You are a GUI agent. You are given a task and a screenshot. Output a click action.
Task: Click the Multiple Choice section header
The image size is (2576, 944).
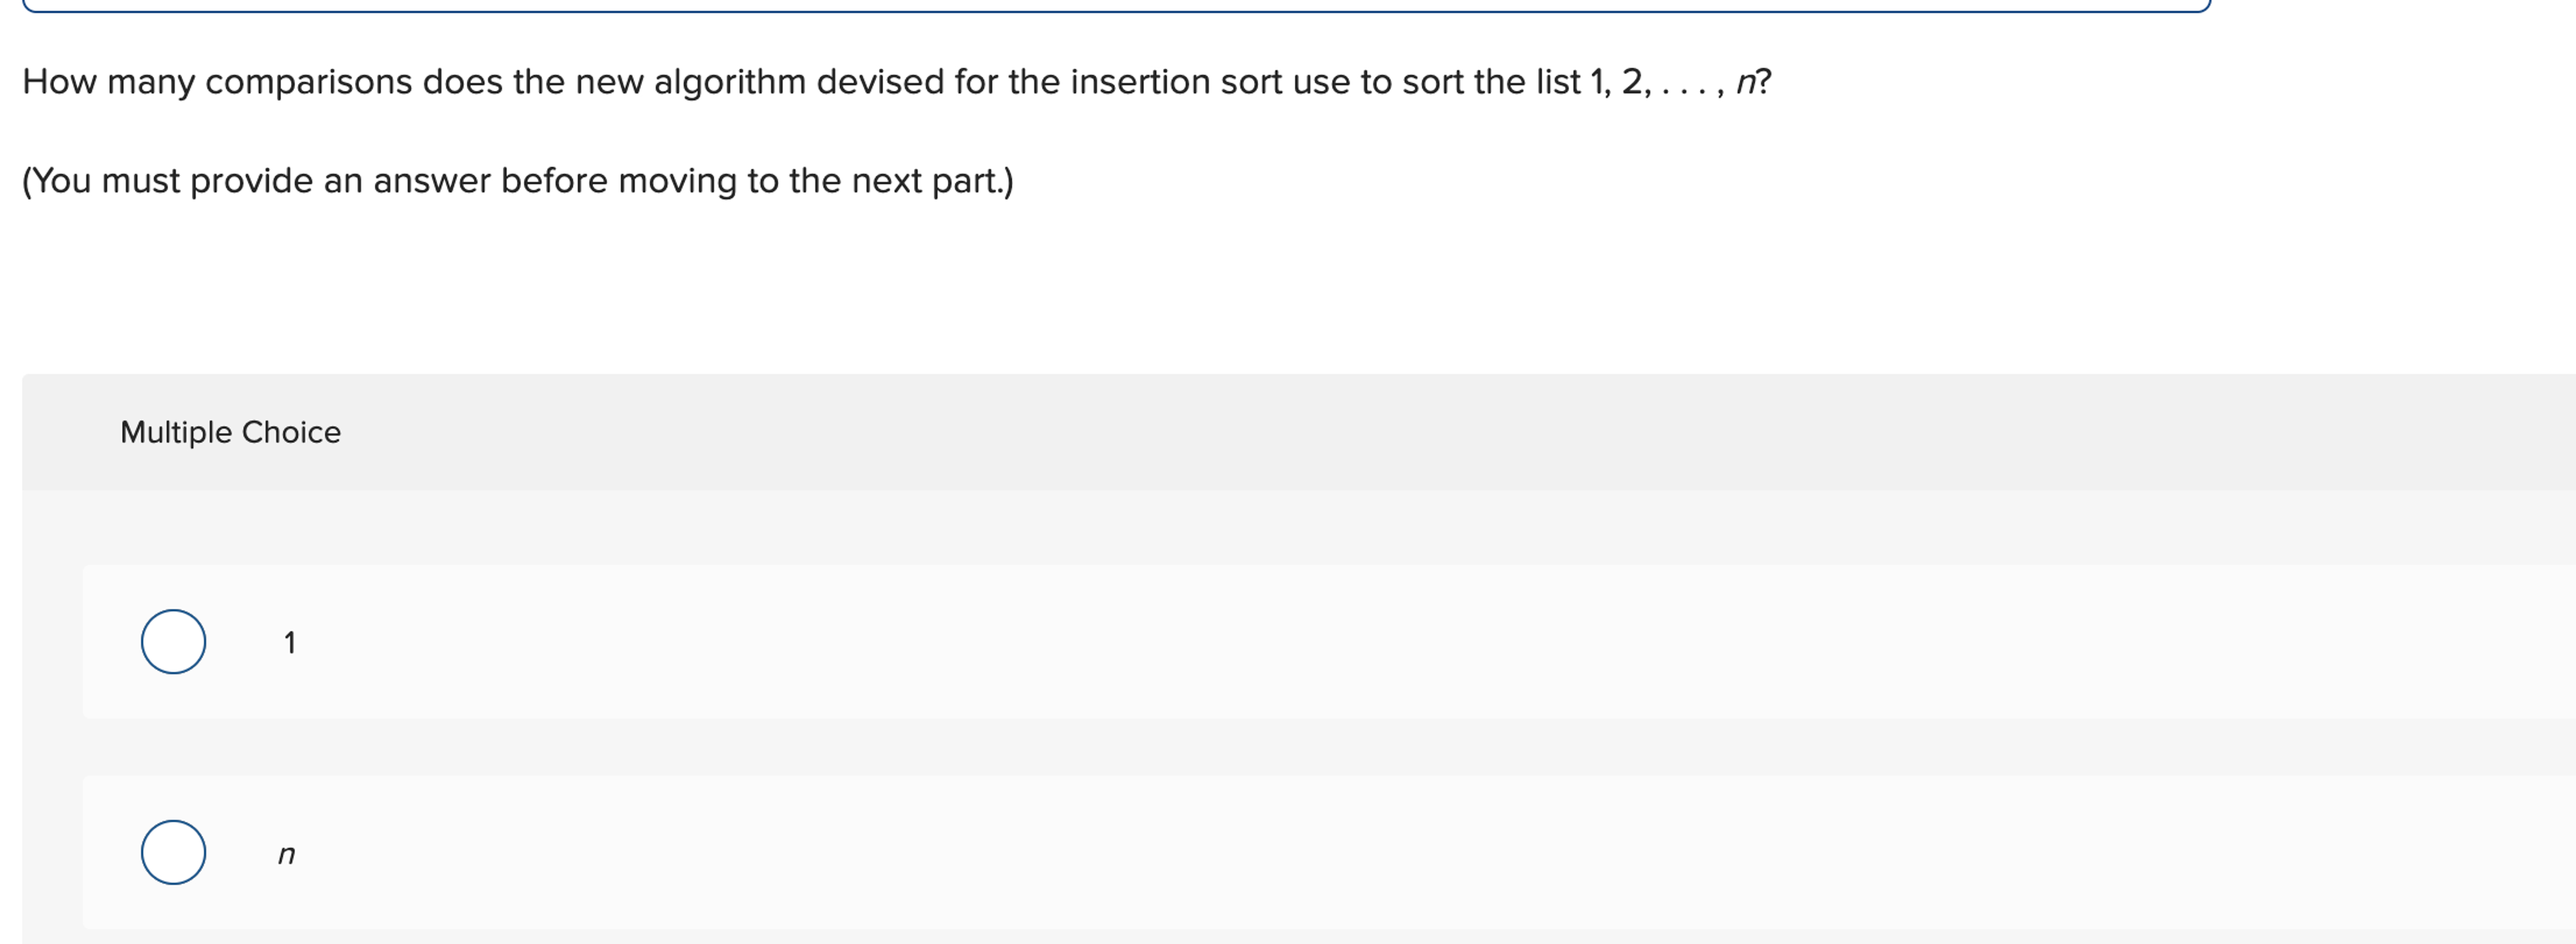tap(230, 432)
